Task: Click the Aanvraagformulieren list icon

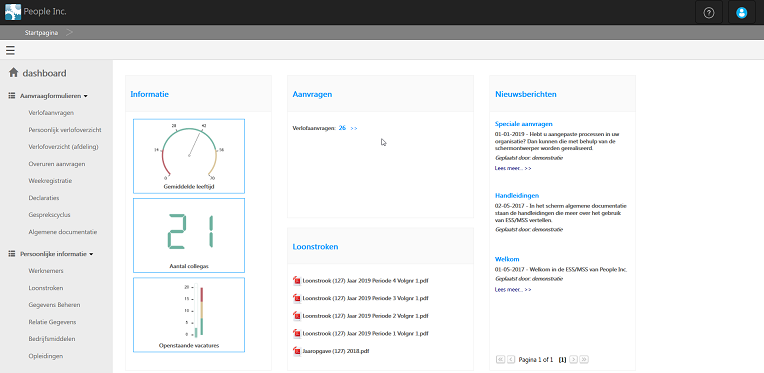Action: pyautogui.click(x=12, y=96)
